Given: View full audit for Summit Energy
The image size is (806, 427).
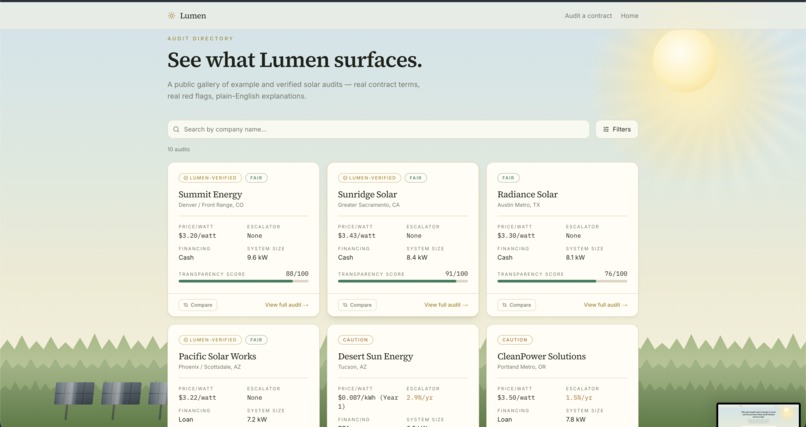Looking at the screenshot, I should point(287,305).
